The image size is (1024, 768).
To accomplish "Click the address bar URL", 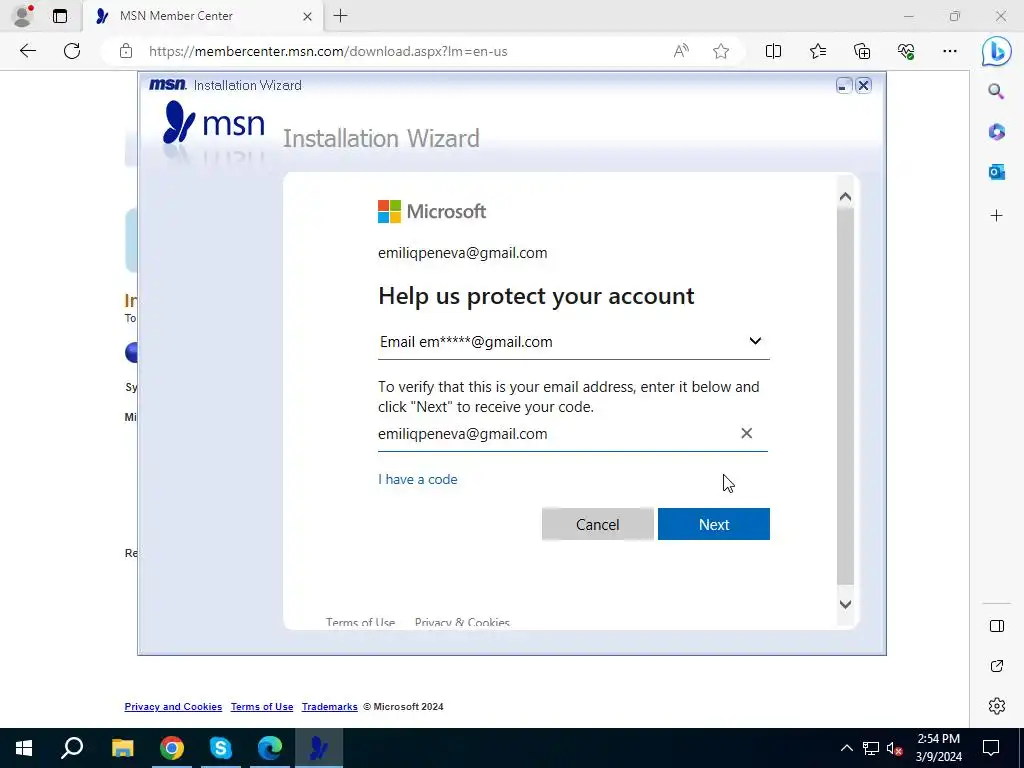I will 328,51.
